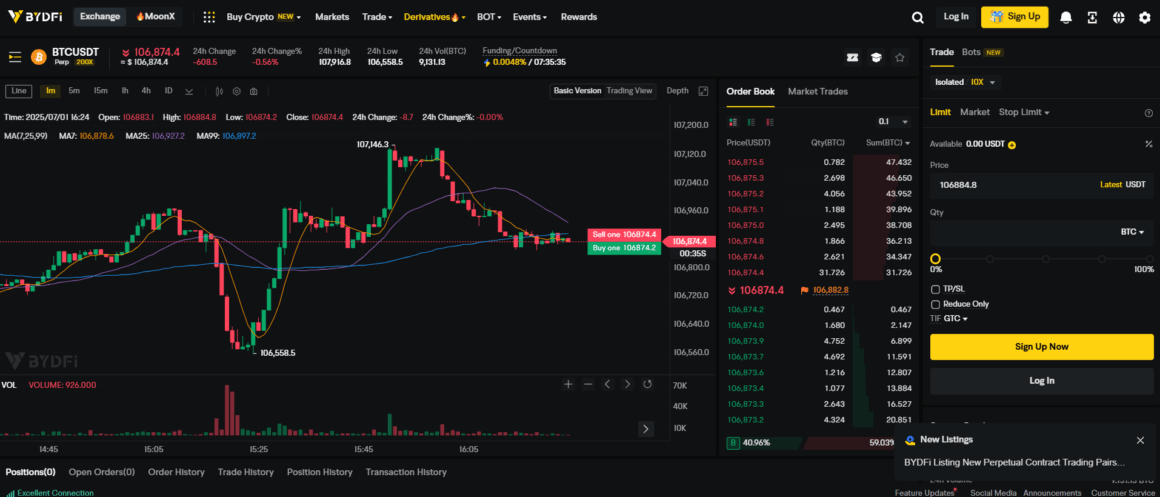Viewport: 1160px width, 497px height.
Task: Jump chart to latest bar arrow
Action: pyautogui.click(x=646, y=428)
